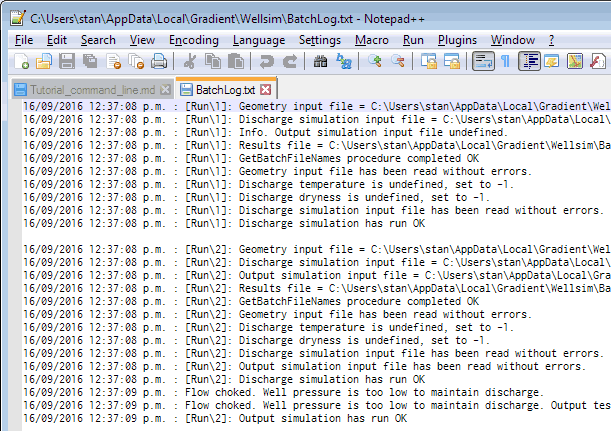The width and height of the screenshot is (611, 431).
Task: Save the file with the floppy icon
Action: (x=67, y=61)
